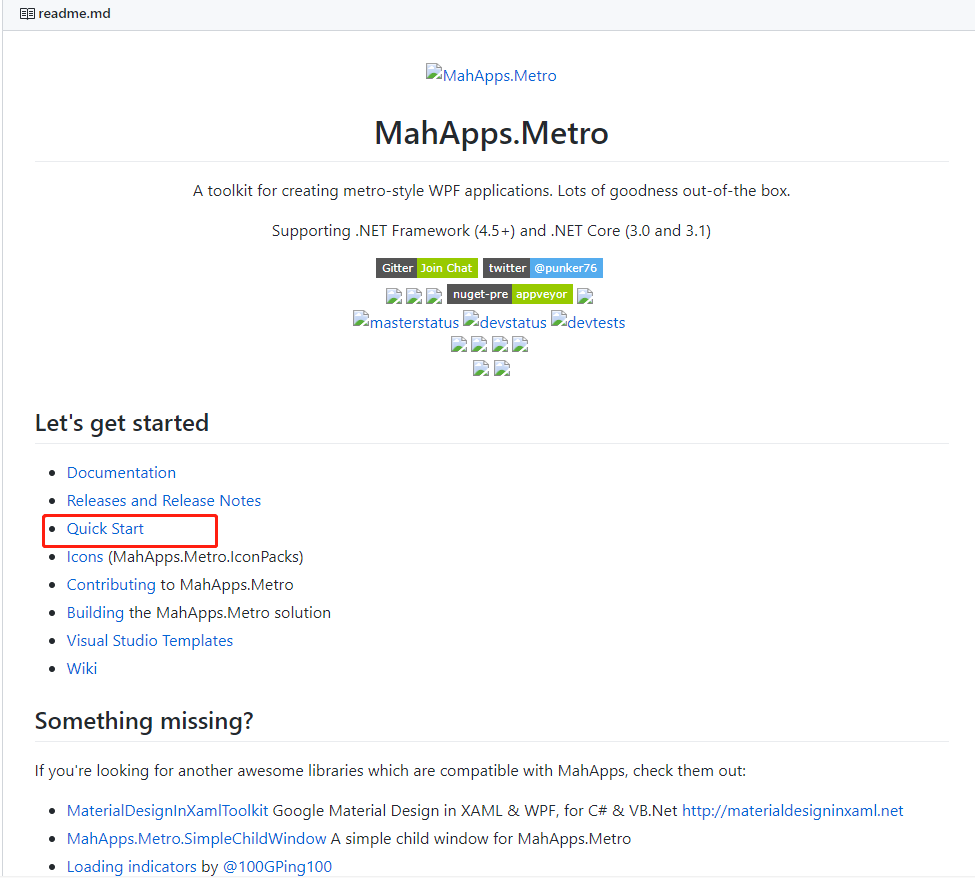Open http://materialdesigninxaml.net link
Viewport: 975px width, 878px height.
[793, 811]
